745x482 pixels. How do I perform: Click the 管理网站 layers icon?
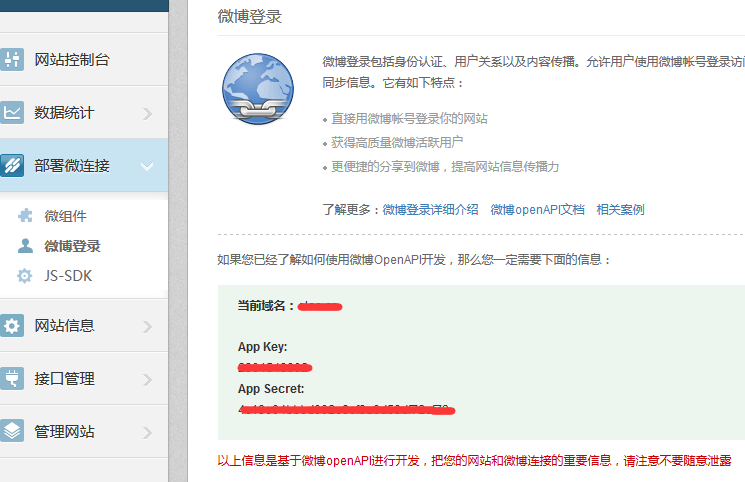click(11, 431)
